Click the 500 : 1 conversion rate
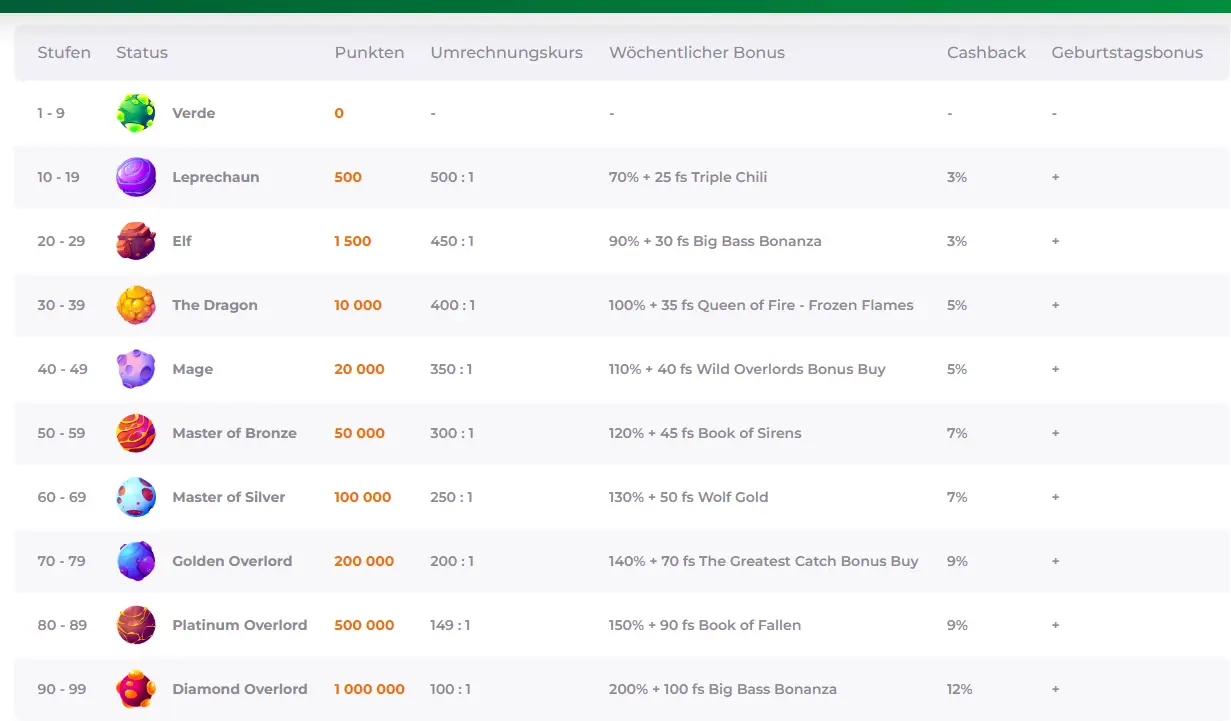1231x721 pixels. [x=452, y=177]
